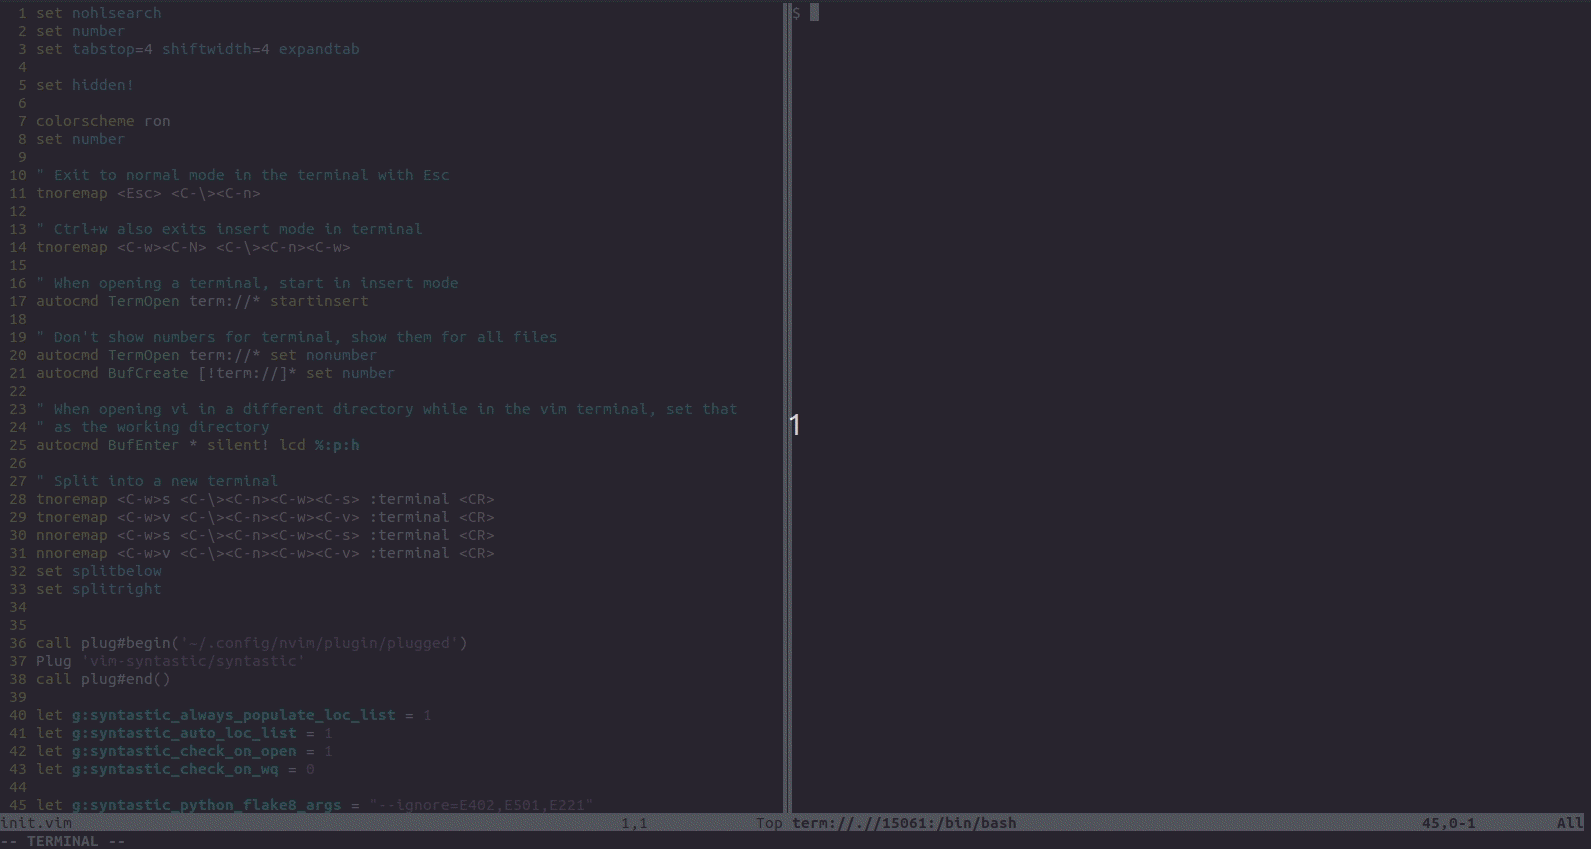
Task: Click the 'tnoremap <Esc> <C-\><C-n>' line
Action: point(148,193)
